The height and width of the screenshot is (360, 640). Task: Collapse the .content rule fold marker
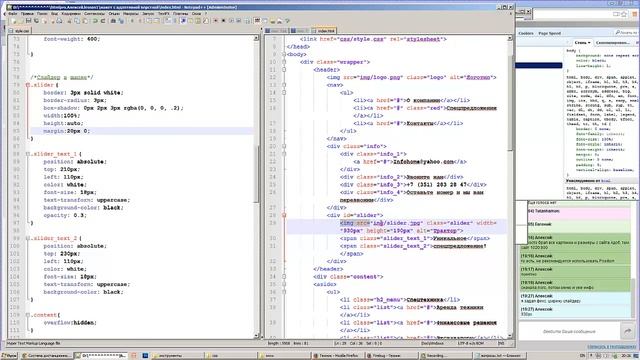click(x=28, y=315)
